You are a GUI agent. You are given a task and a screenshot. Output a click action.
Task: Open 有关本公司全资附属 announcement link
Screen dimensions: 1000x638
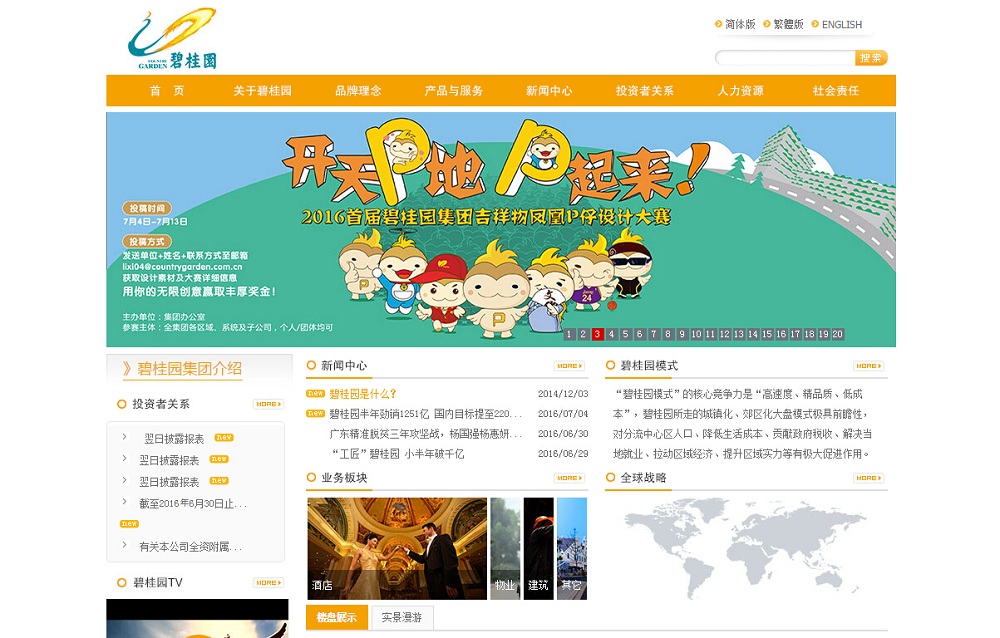(190, 547)
